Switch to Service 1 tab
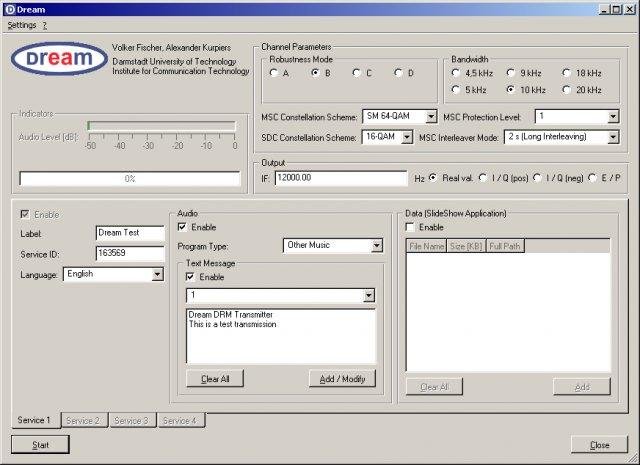640x465 pixels. tap(34, 420)
